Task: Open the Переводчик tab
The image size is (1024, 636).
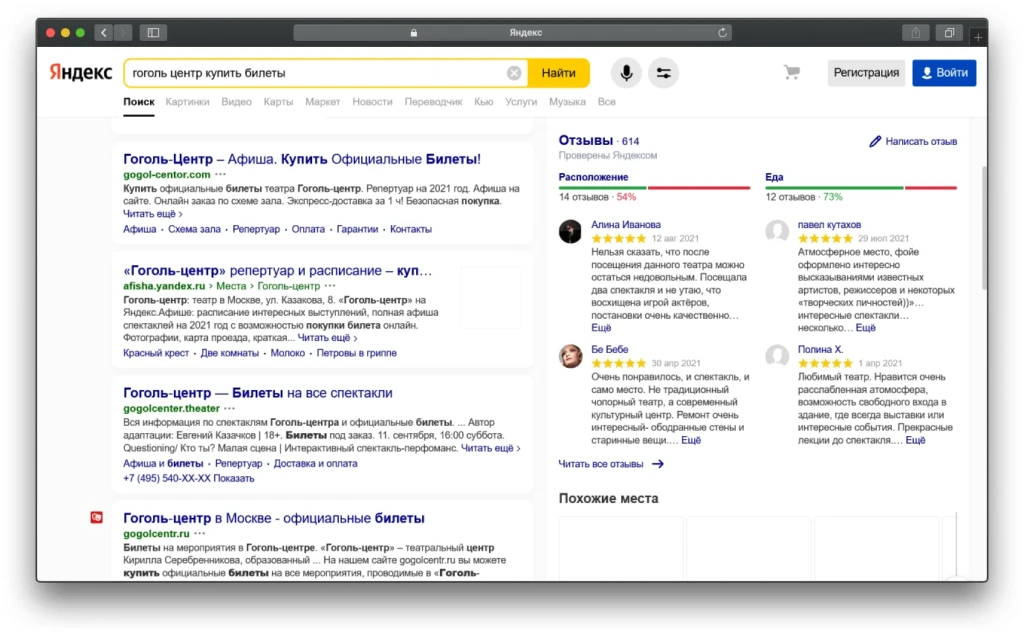Action: (x=433, y=102)
